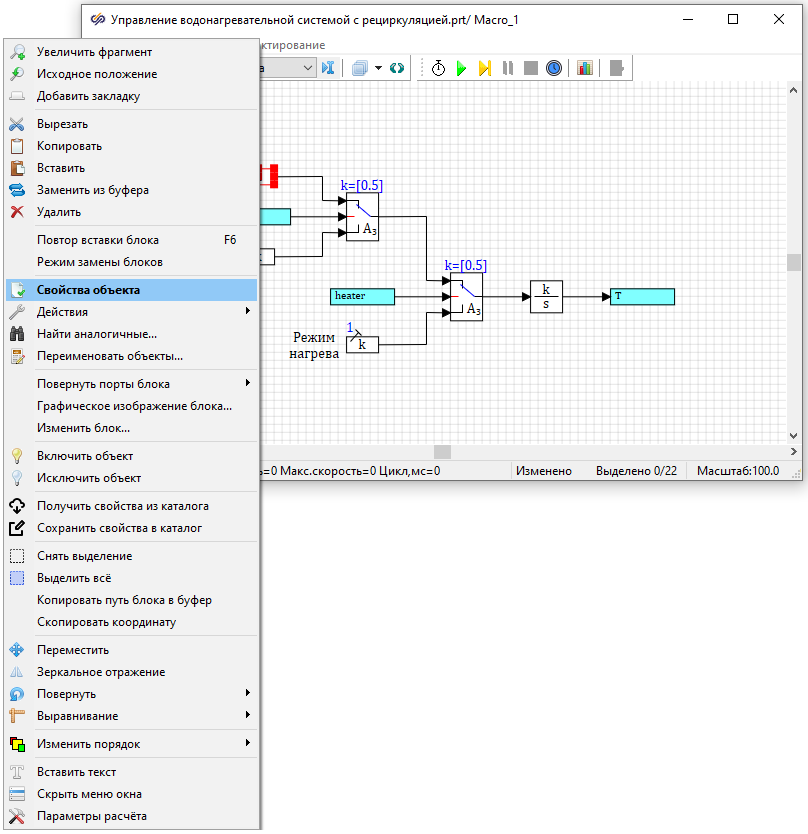
Task: Select Свойства объекта from context menu
Action: [130, 290]
